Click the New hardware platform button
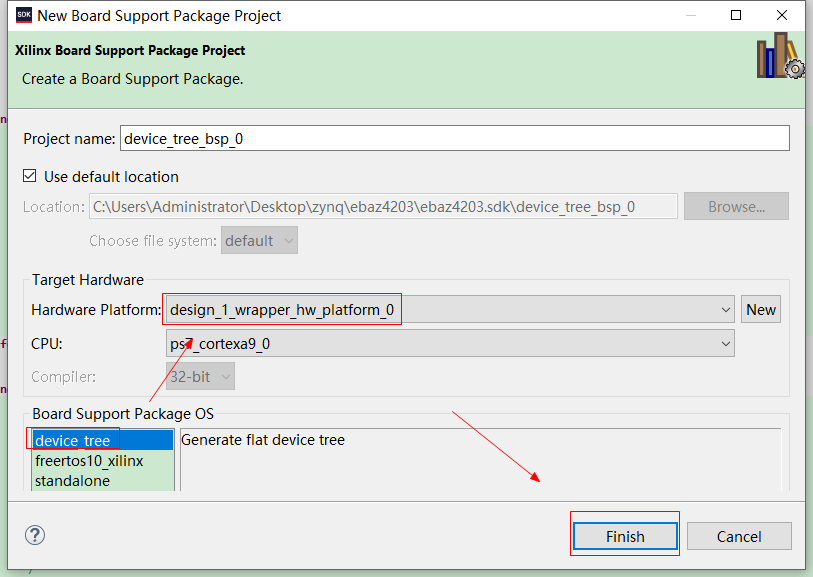Screen dimensions: 813x577 (x=760, y=309)
